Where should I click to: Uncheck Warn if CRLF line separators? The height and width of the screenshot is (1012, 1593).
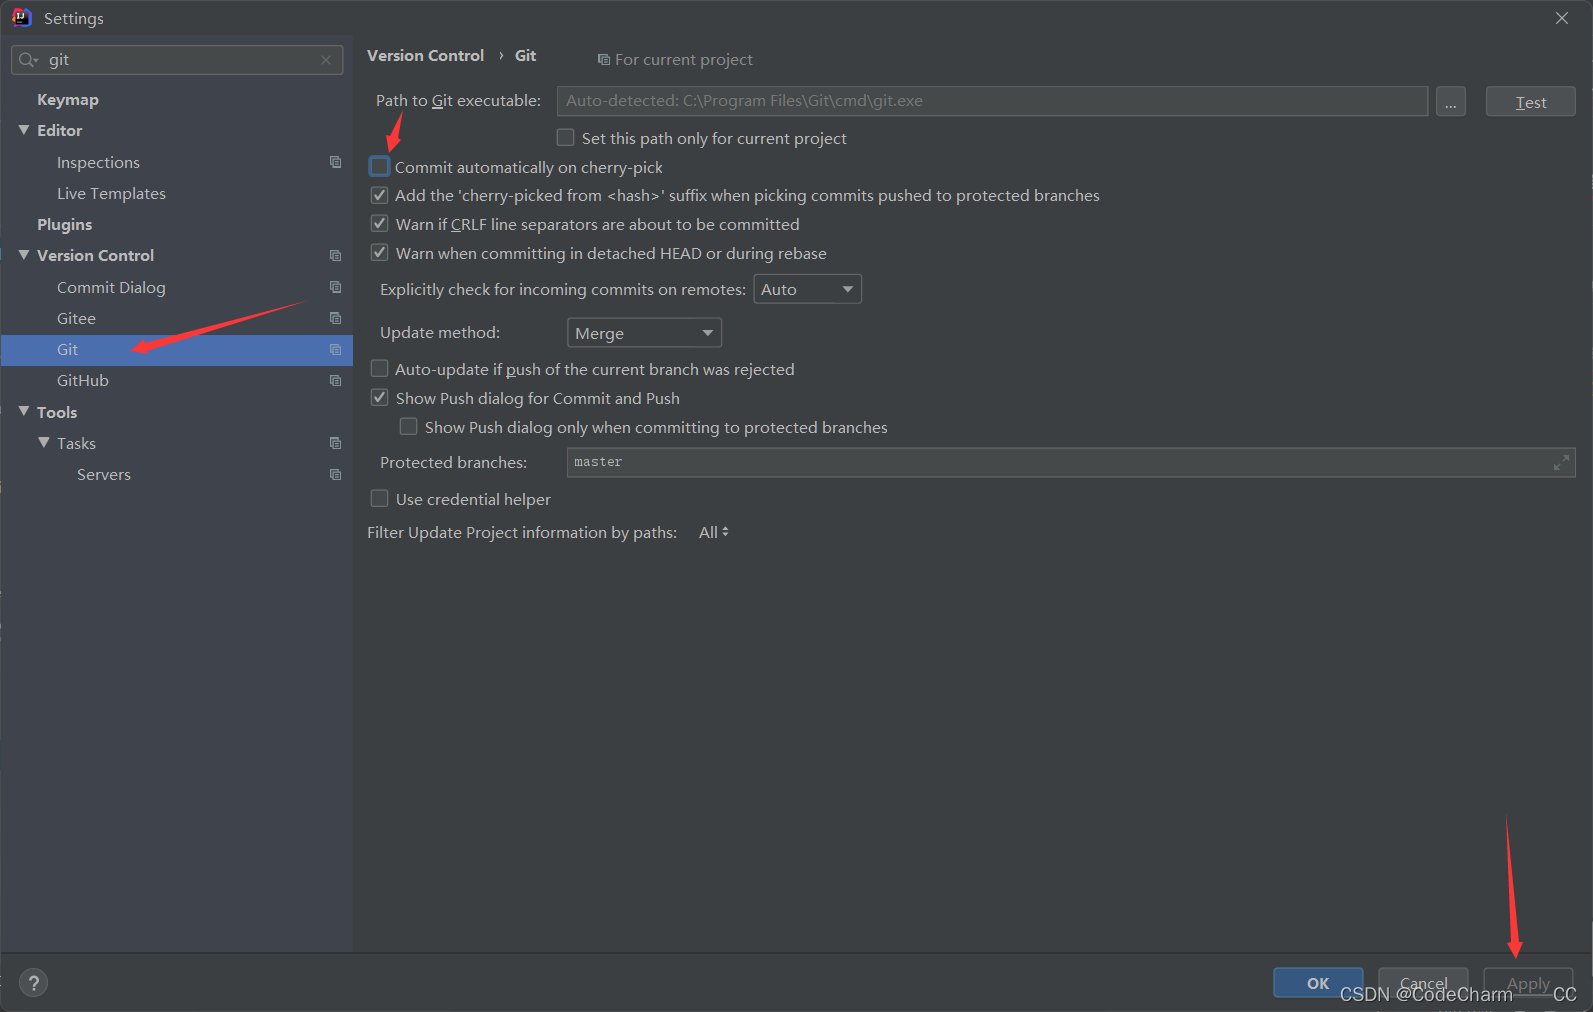click(380, 224)
